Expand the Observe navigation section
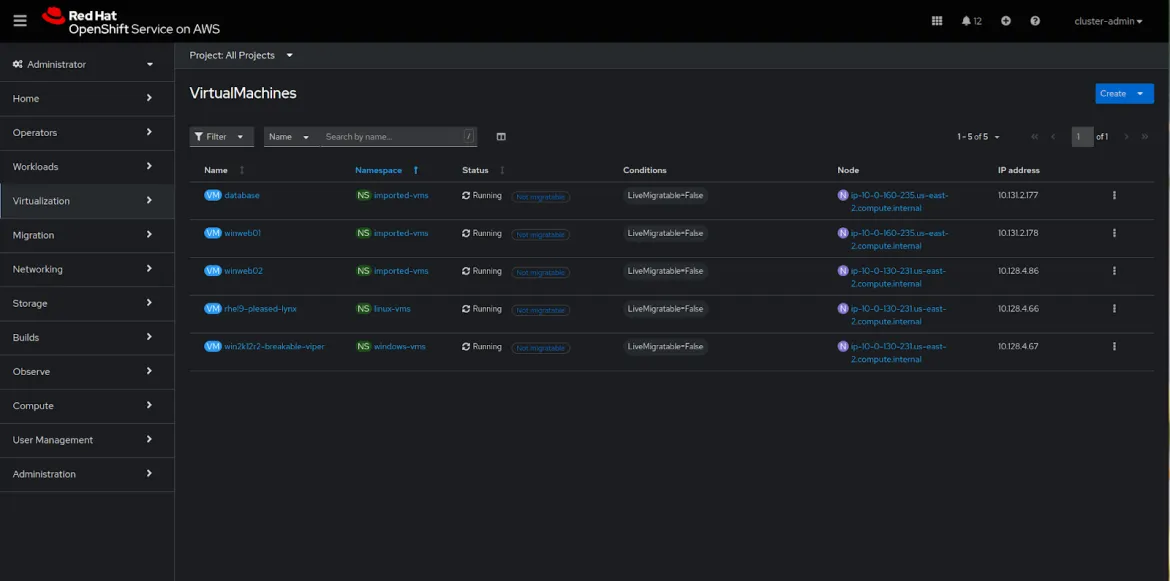Screen dimensions: 1170x581 pos(87,371)
